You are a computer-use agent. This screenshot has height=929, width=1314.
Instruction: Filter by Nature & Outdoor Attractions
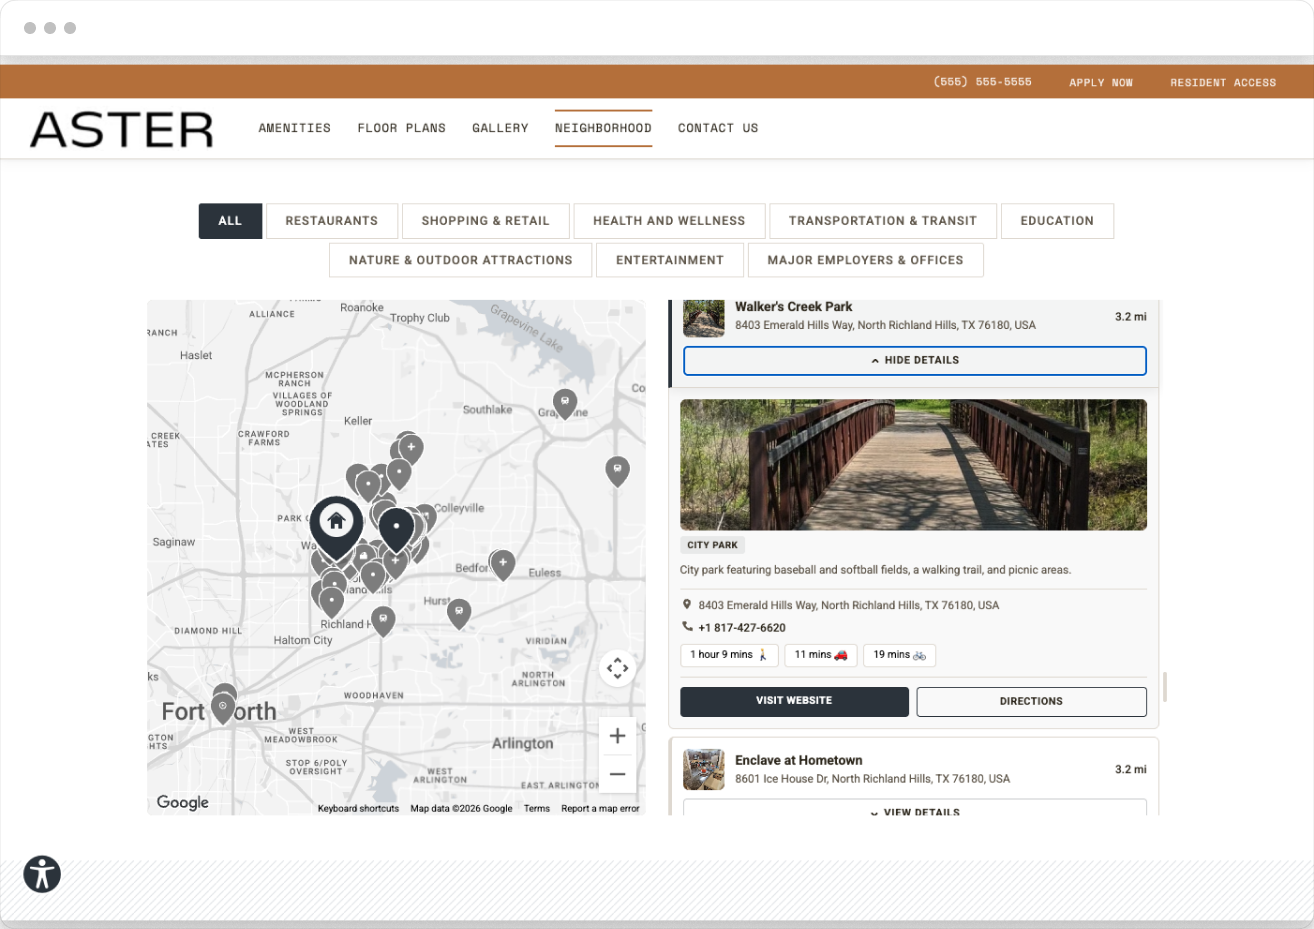coord(461,260)
